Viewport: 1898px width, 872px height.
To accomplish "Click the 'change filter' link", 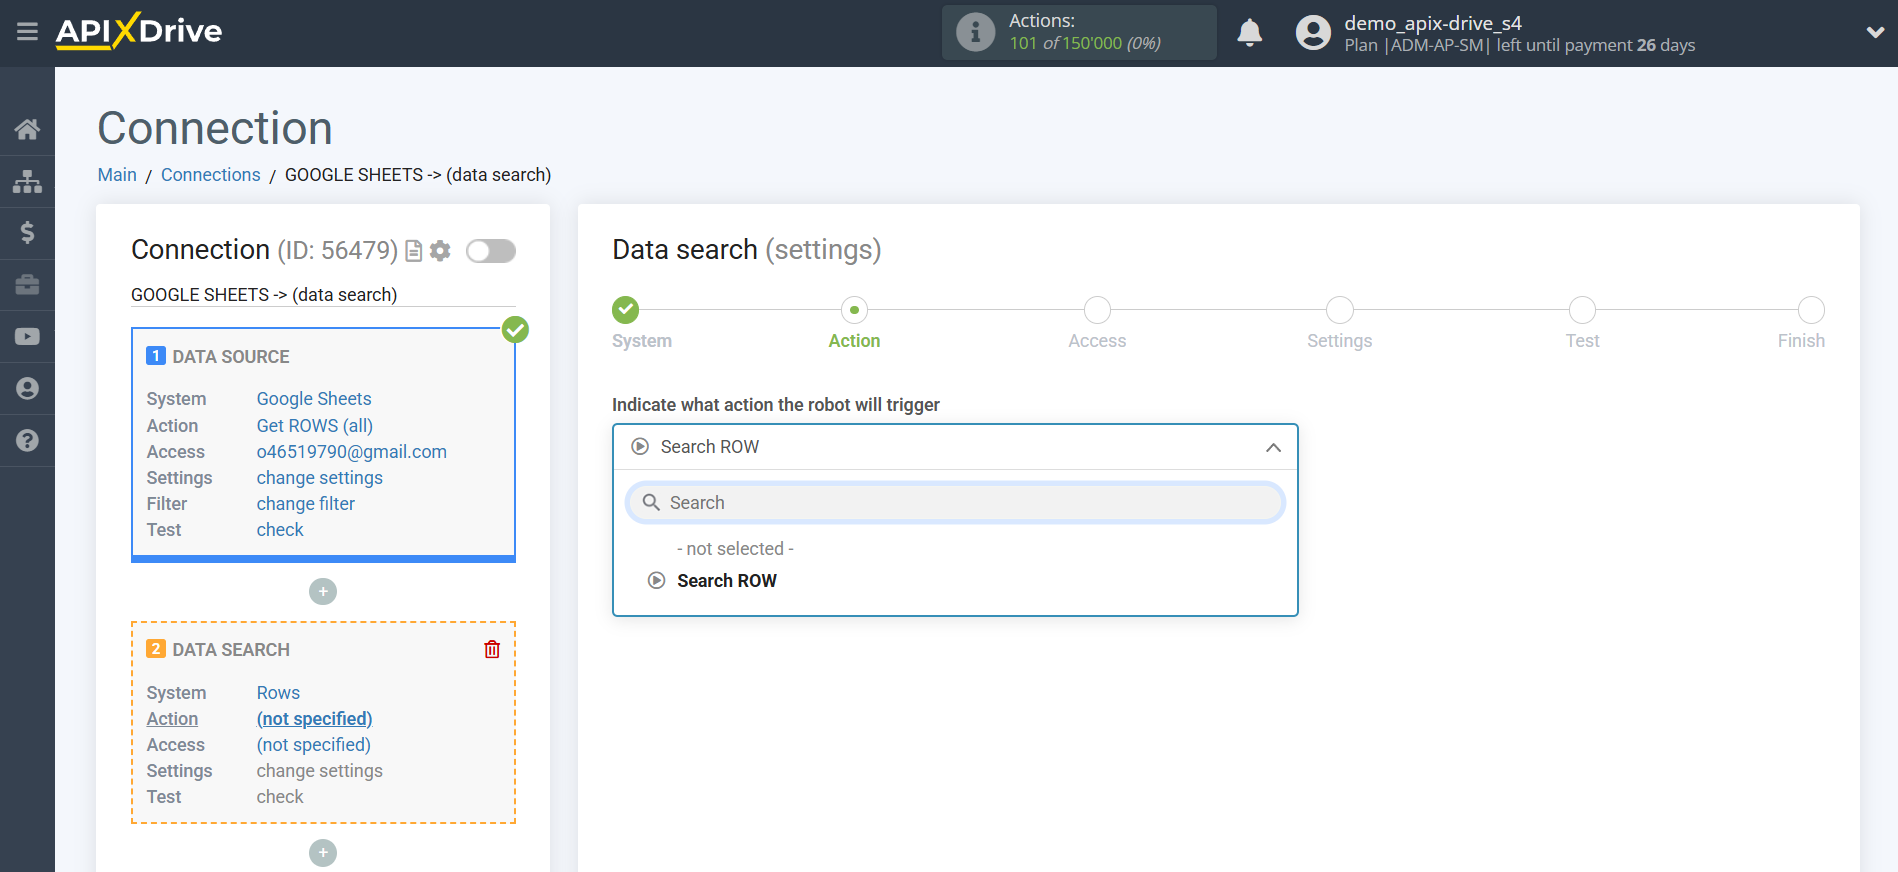I will (305, 504).
